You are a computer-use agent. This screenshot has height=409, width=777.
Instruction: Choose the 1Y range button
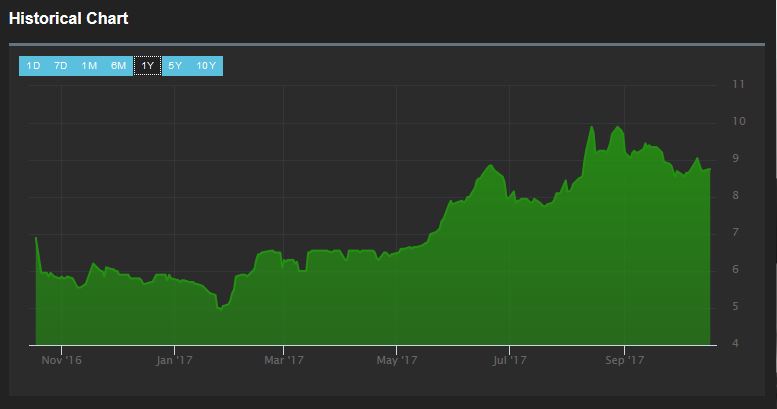(148, 66)
